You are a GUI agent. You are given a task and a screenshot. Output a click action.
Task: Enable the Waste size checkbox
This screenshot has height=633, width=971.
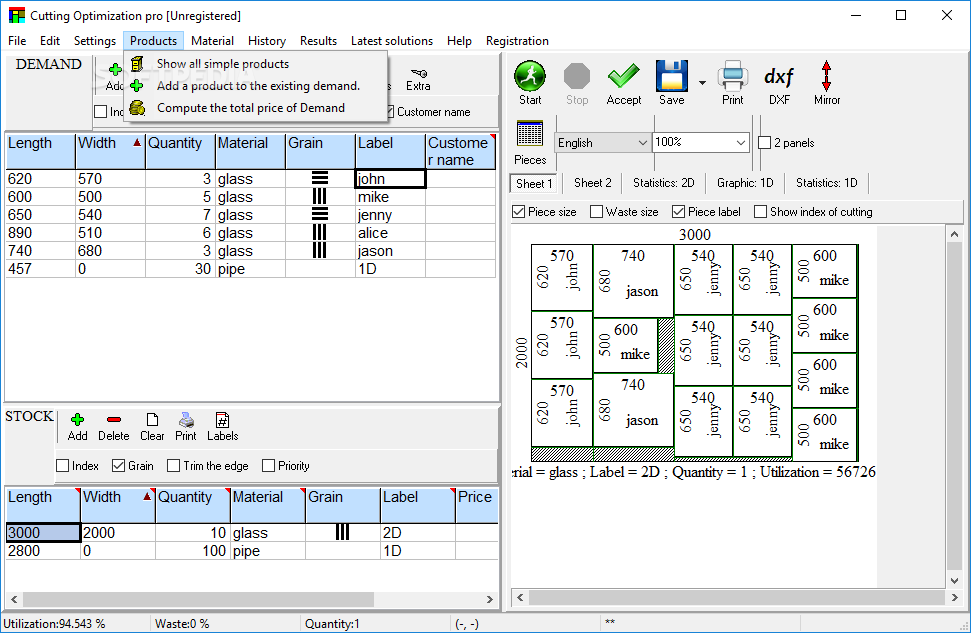(596, 212)
